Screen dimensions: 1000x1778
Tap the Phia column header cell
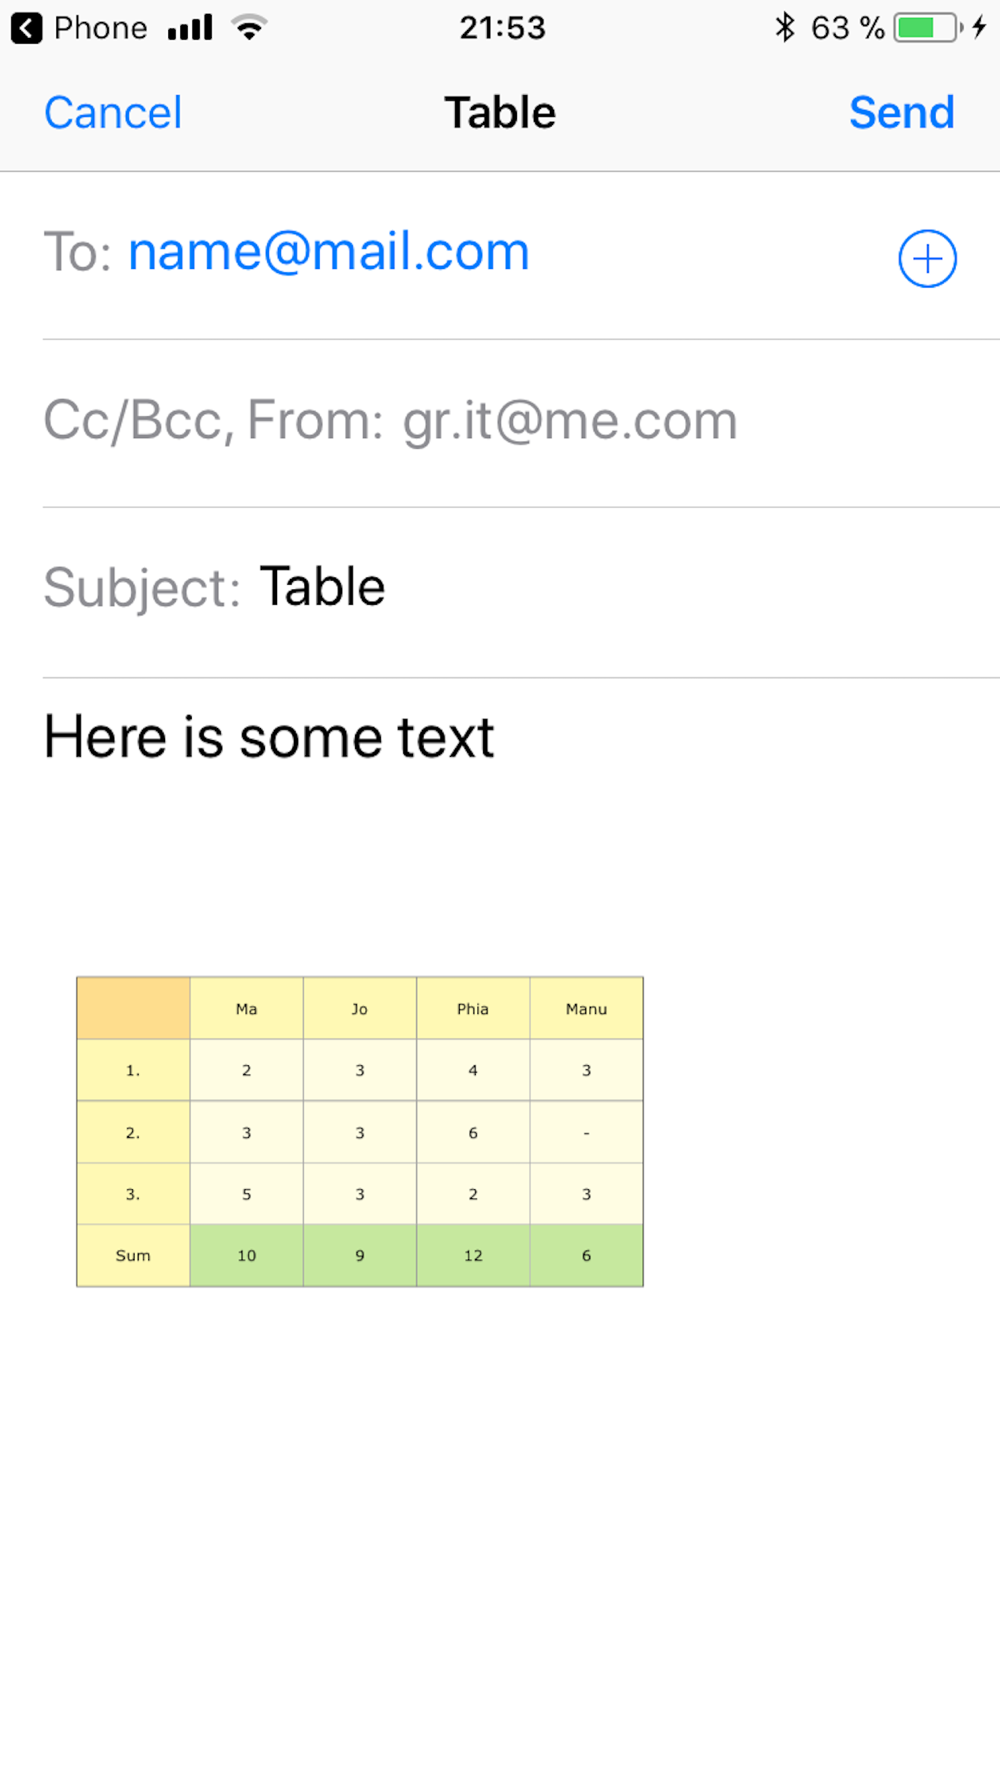click(473, 1009)
